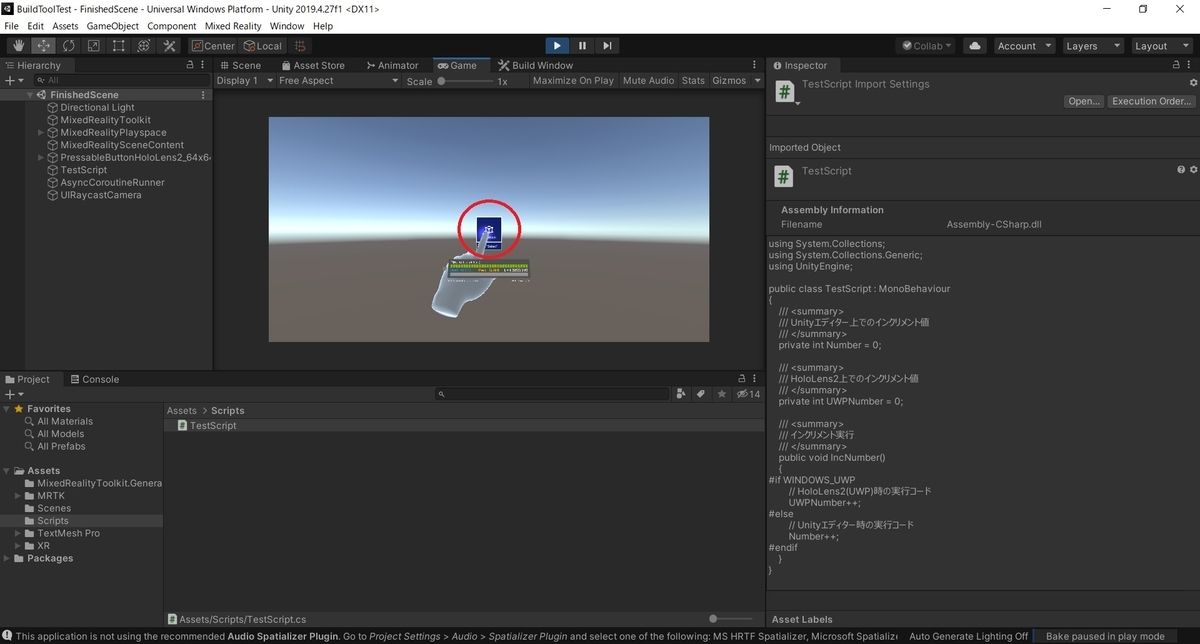Open the Mixed Reality menu
The height and width of the screenshot is (644, 1200).
[x=233, y=26]
